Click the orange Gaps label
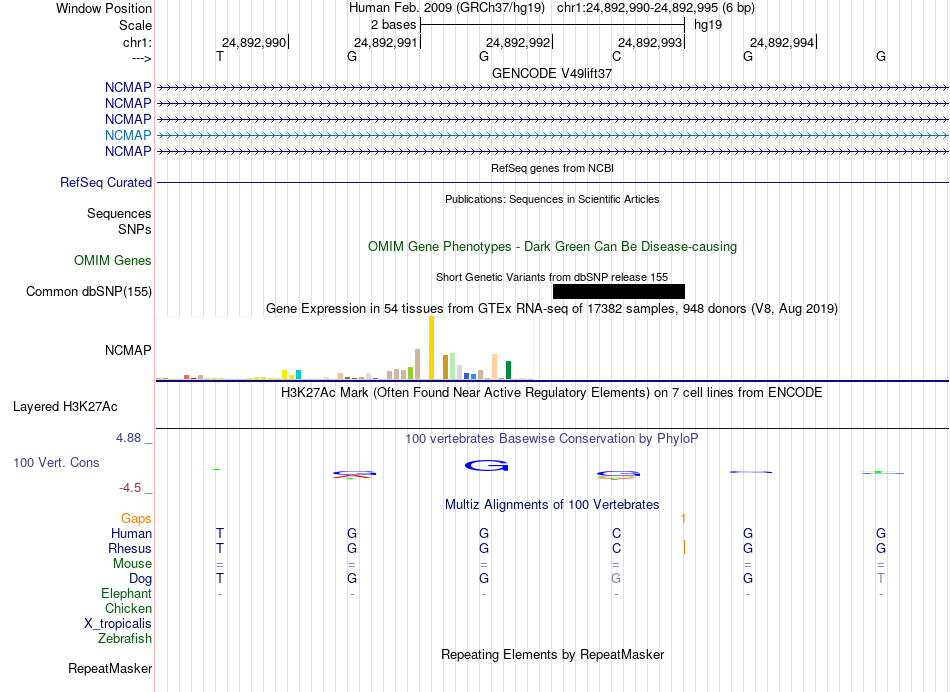 [136, 519]
